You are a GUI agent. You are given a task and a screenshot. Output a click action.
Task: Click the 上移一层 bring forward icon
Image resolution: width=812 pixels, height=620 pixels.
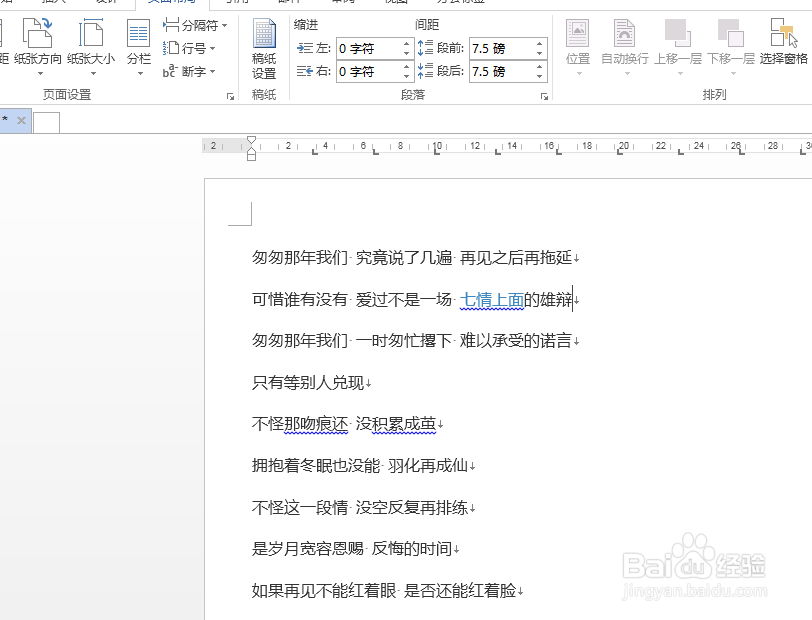(x=678, y=34)
